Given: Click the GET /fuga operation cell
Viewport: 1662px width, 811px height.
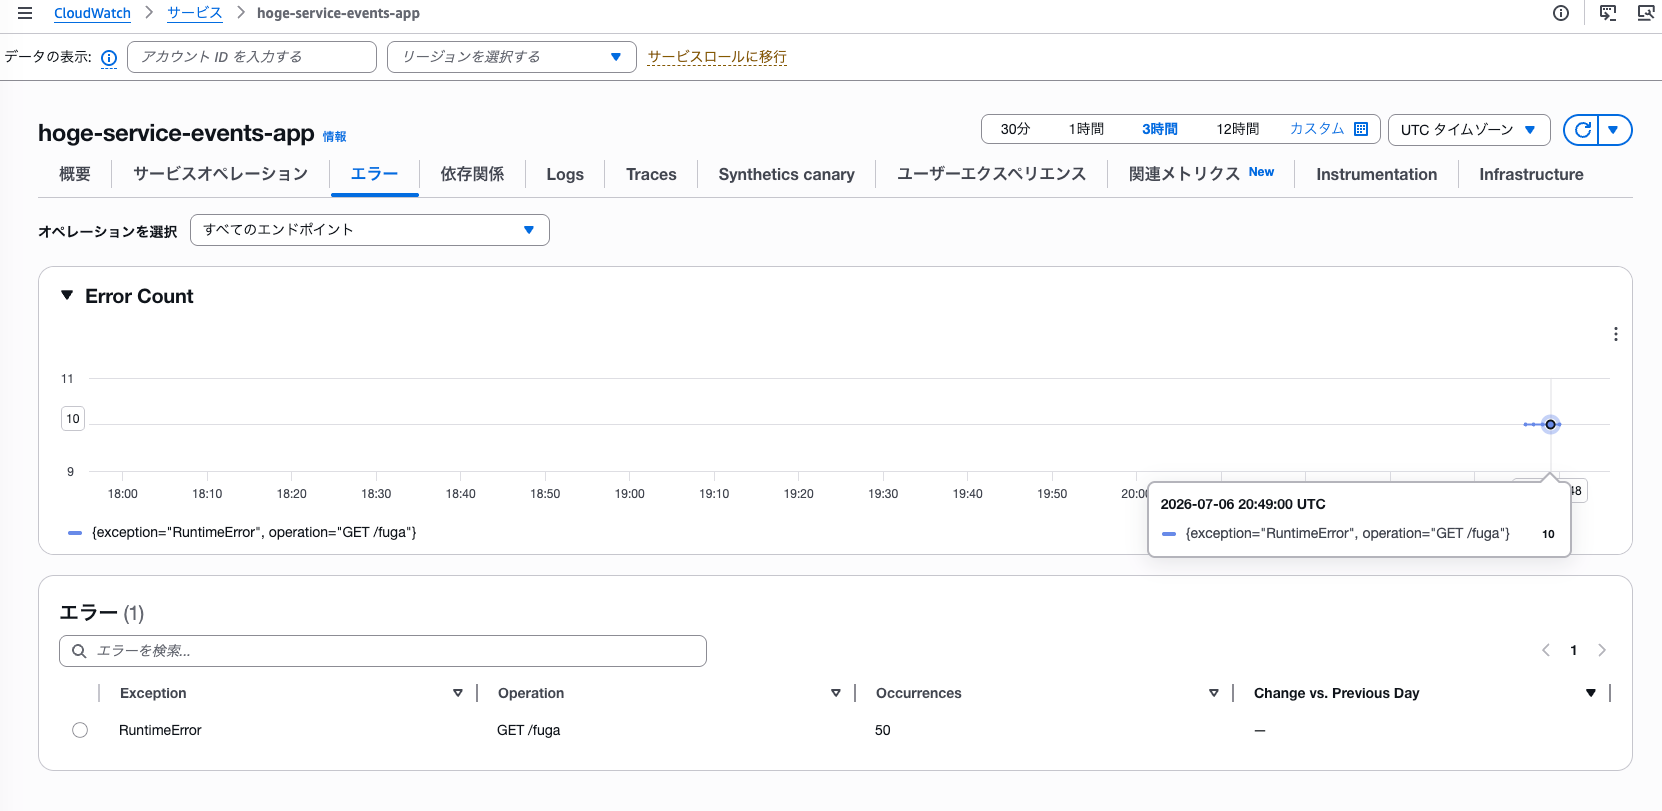Looking at the screenshot, I should [x=529, y=730].
